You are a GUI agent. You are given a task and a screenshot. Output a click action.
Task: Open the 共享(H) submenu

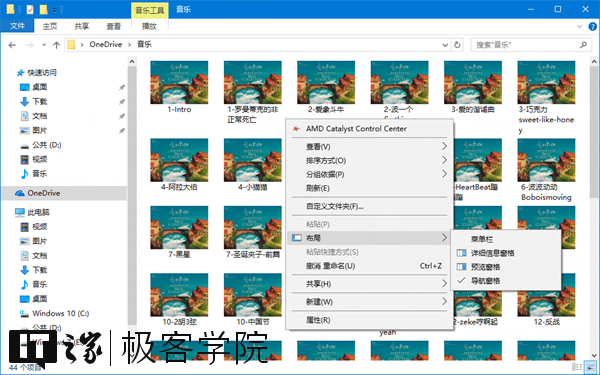pyautogui.click(x=369, y=284)
